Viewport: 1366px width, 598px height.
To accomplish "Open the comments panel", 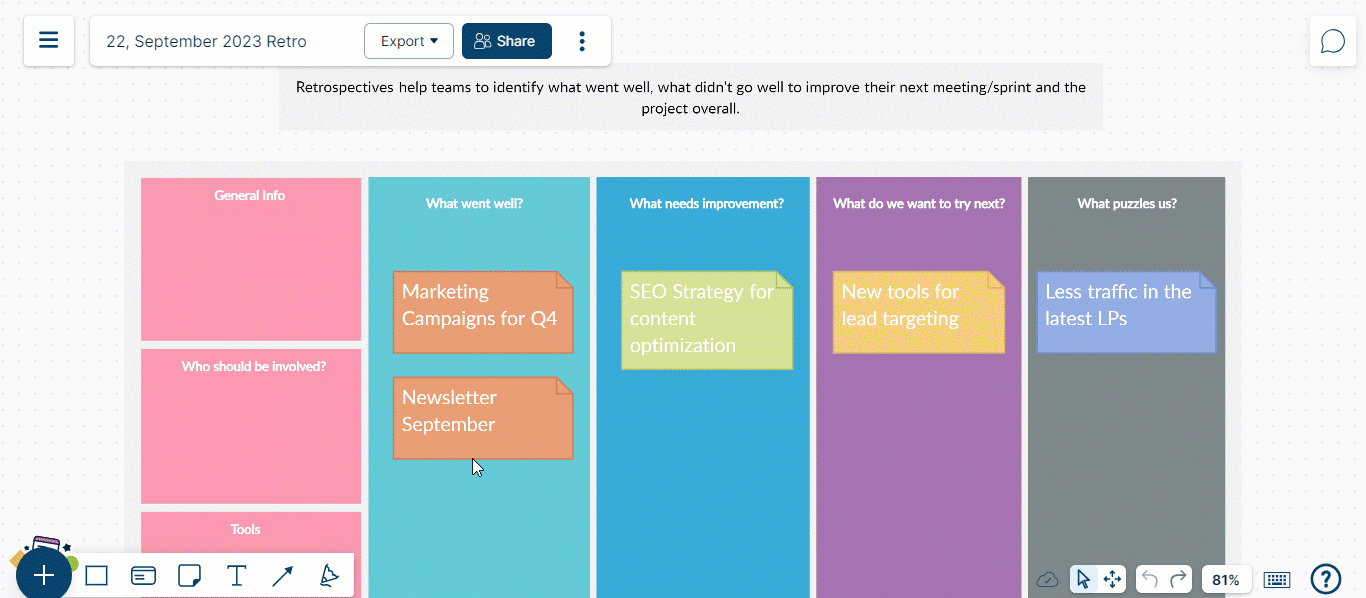I will click(1332, 41).
